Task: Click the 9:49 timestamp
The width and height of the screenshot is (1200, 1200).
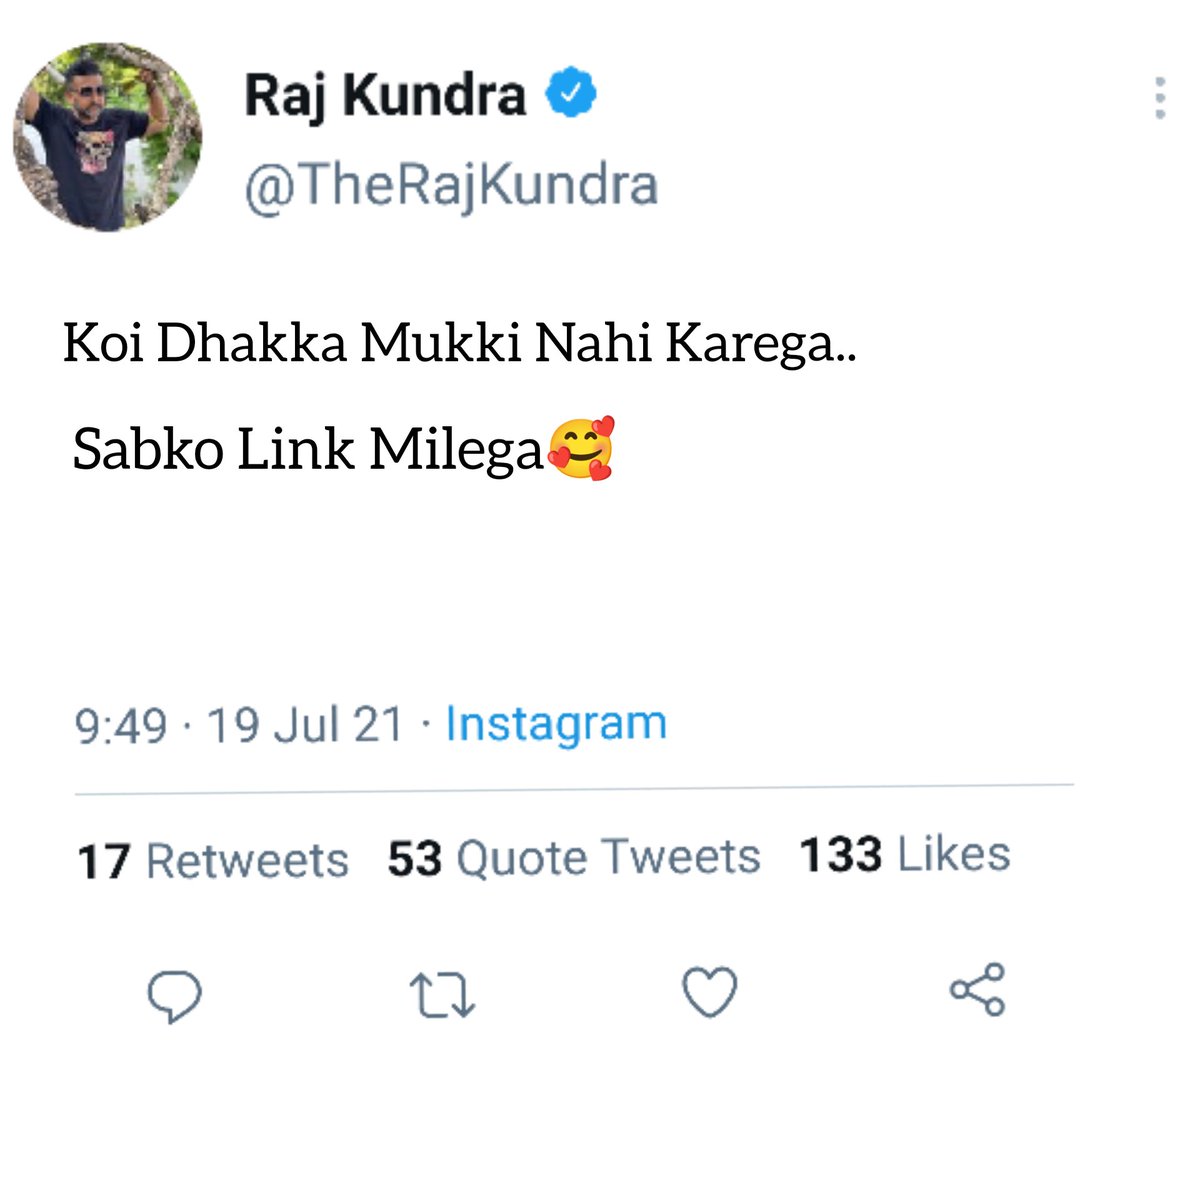Action: point(120,725)
